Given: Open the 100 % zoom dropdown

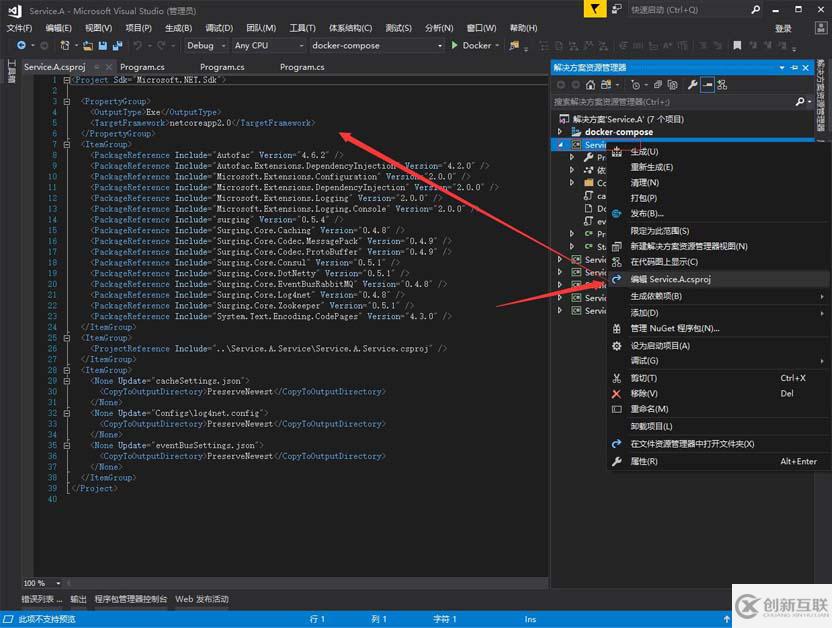Looking at the screenshot, I should (x=58, y=583).
